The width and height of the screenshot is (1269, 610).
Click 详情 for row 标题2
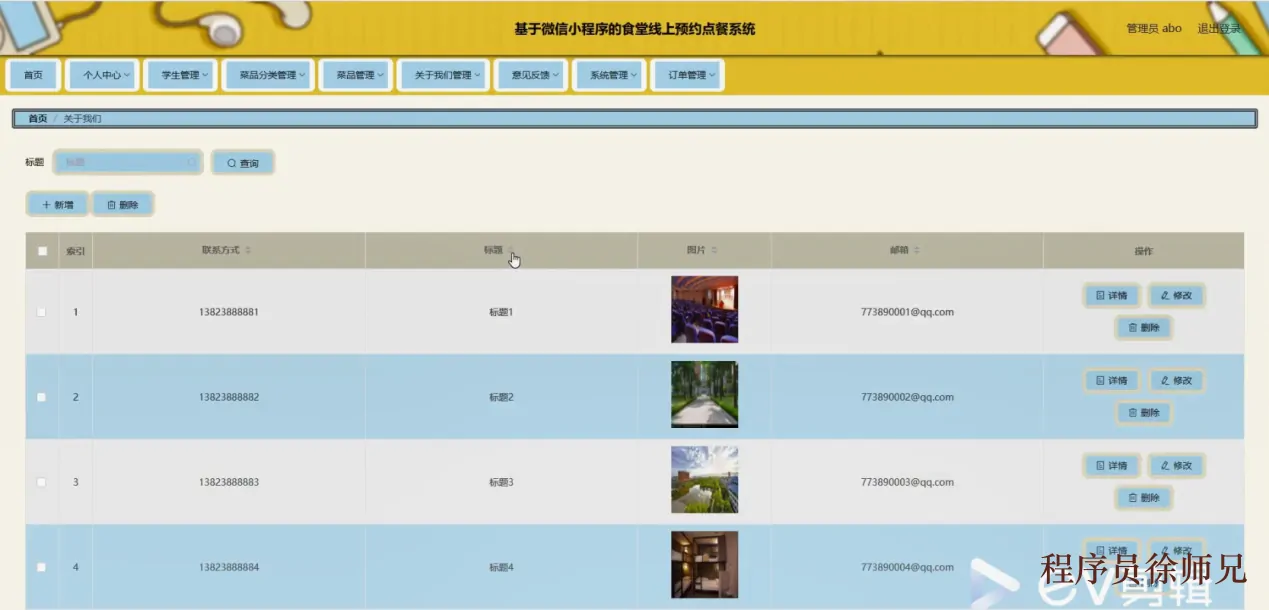pos(1111,381)
